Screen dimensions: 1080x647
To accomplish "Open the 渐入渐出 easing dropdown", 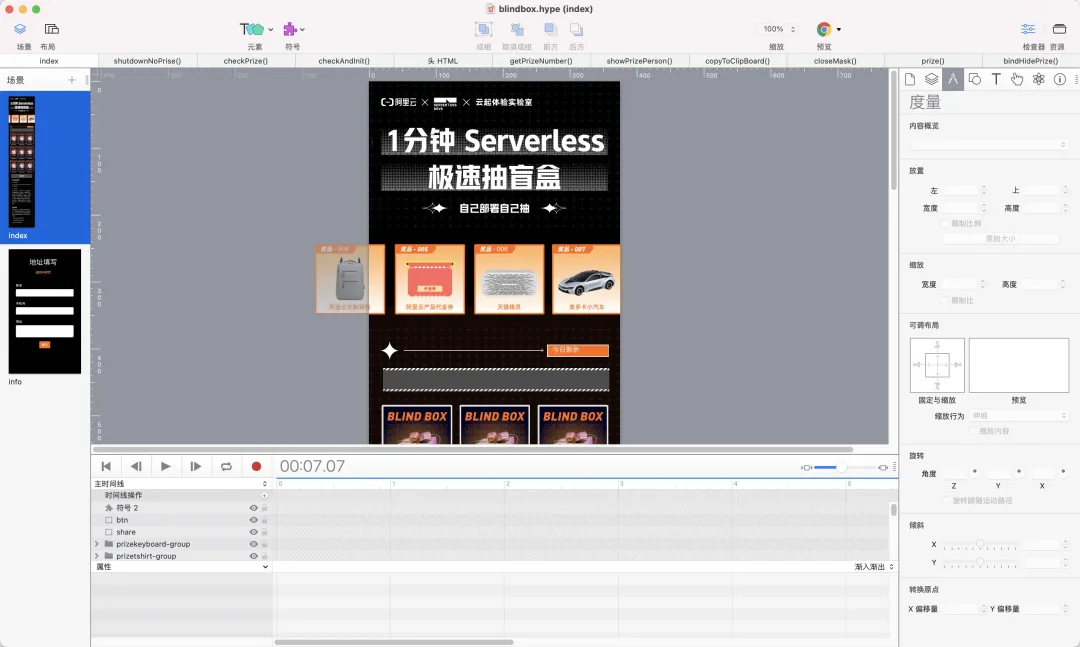I will [x=874, y=567].
